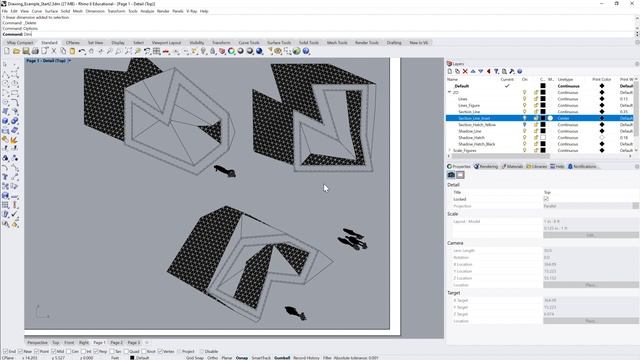Viewport: 640px width, 360px height.
Task: Toggle the End osnap checkbox
Action: point(5,351)
